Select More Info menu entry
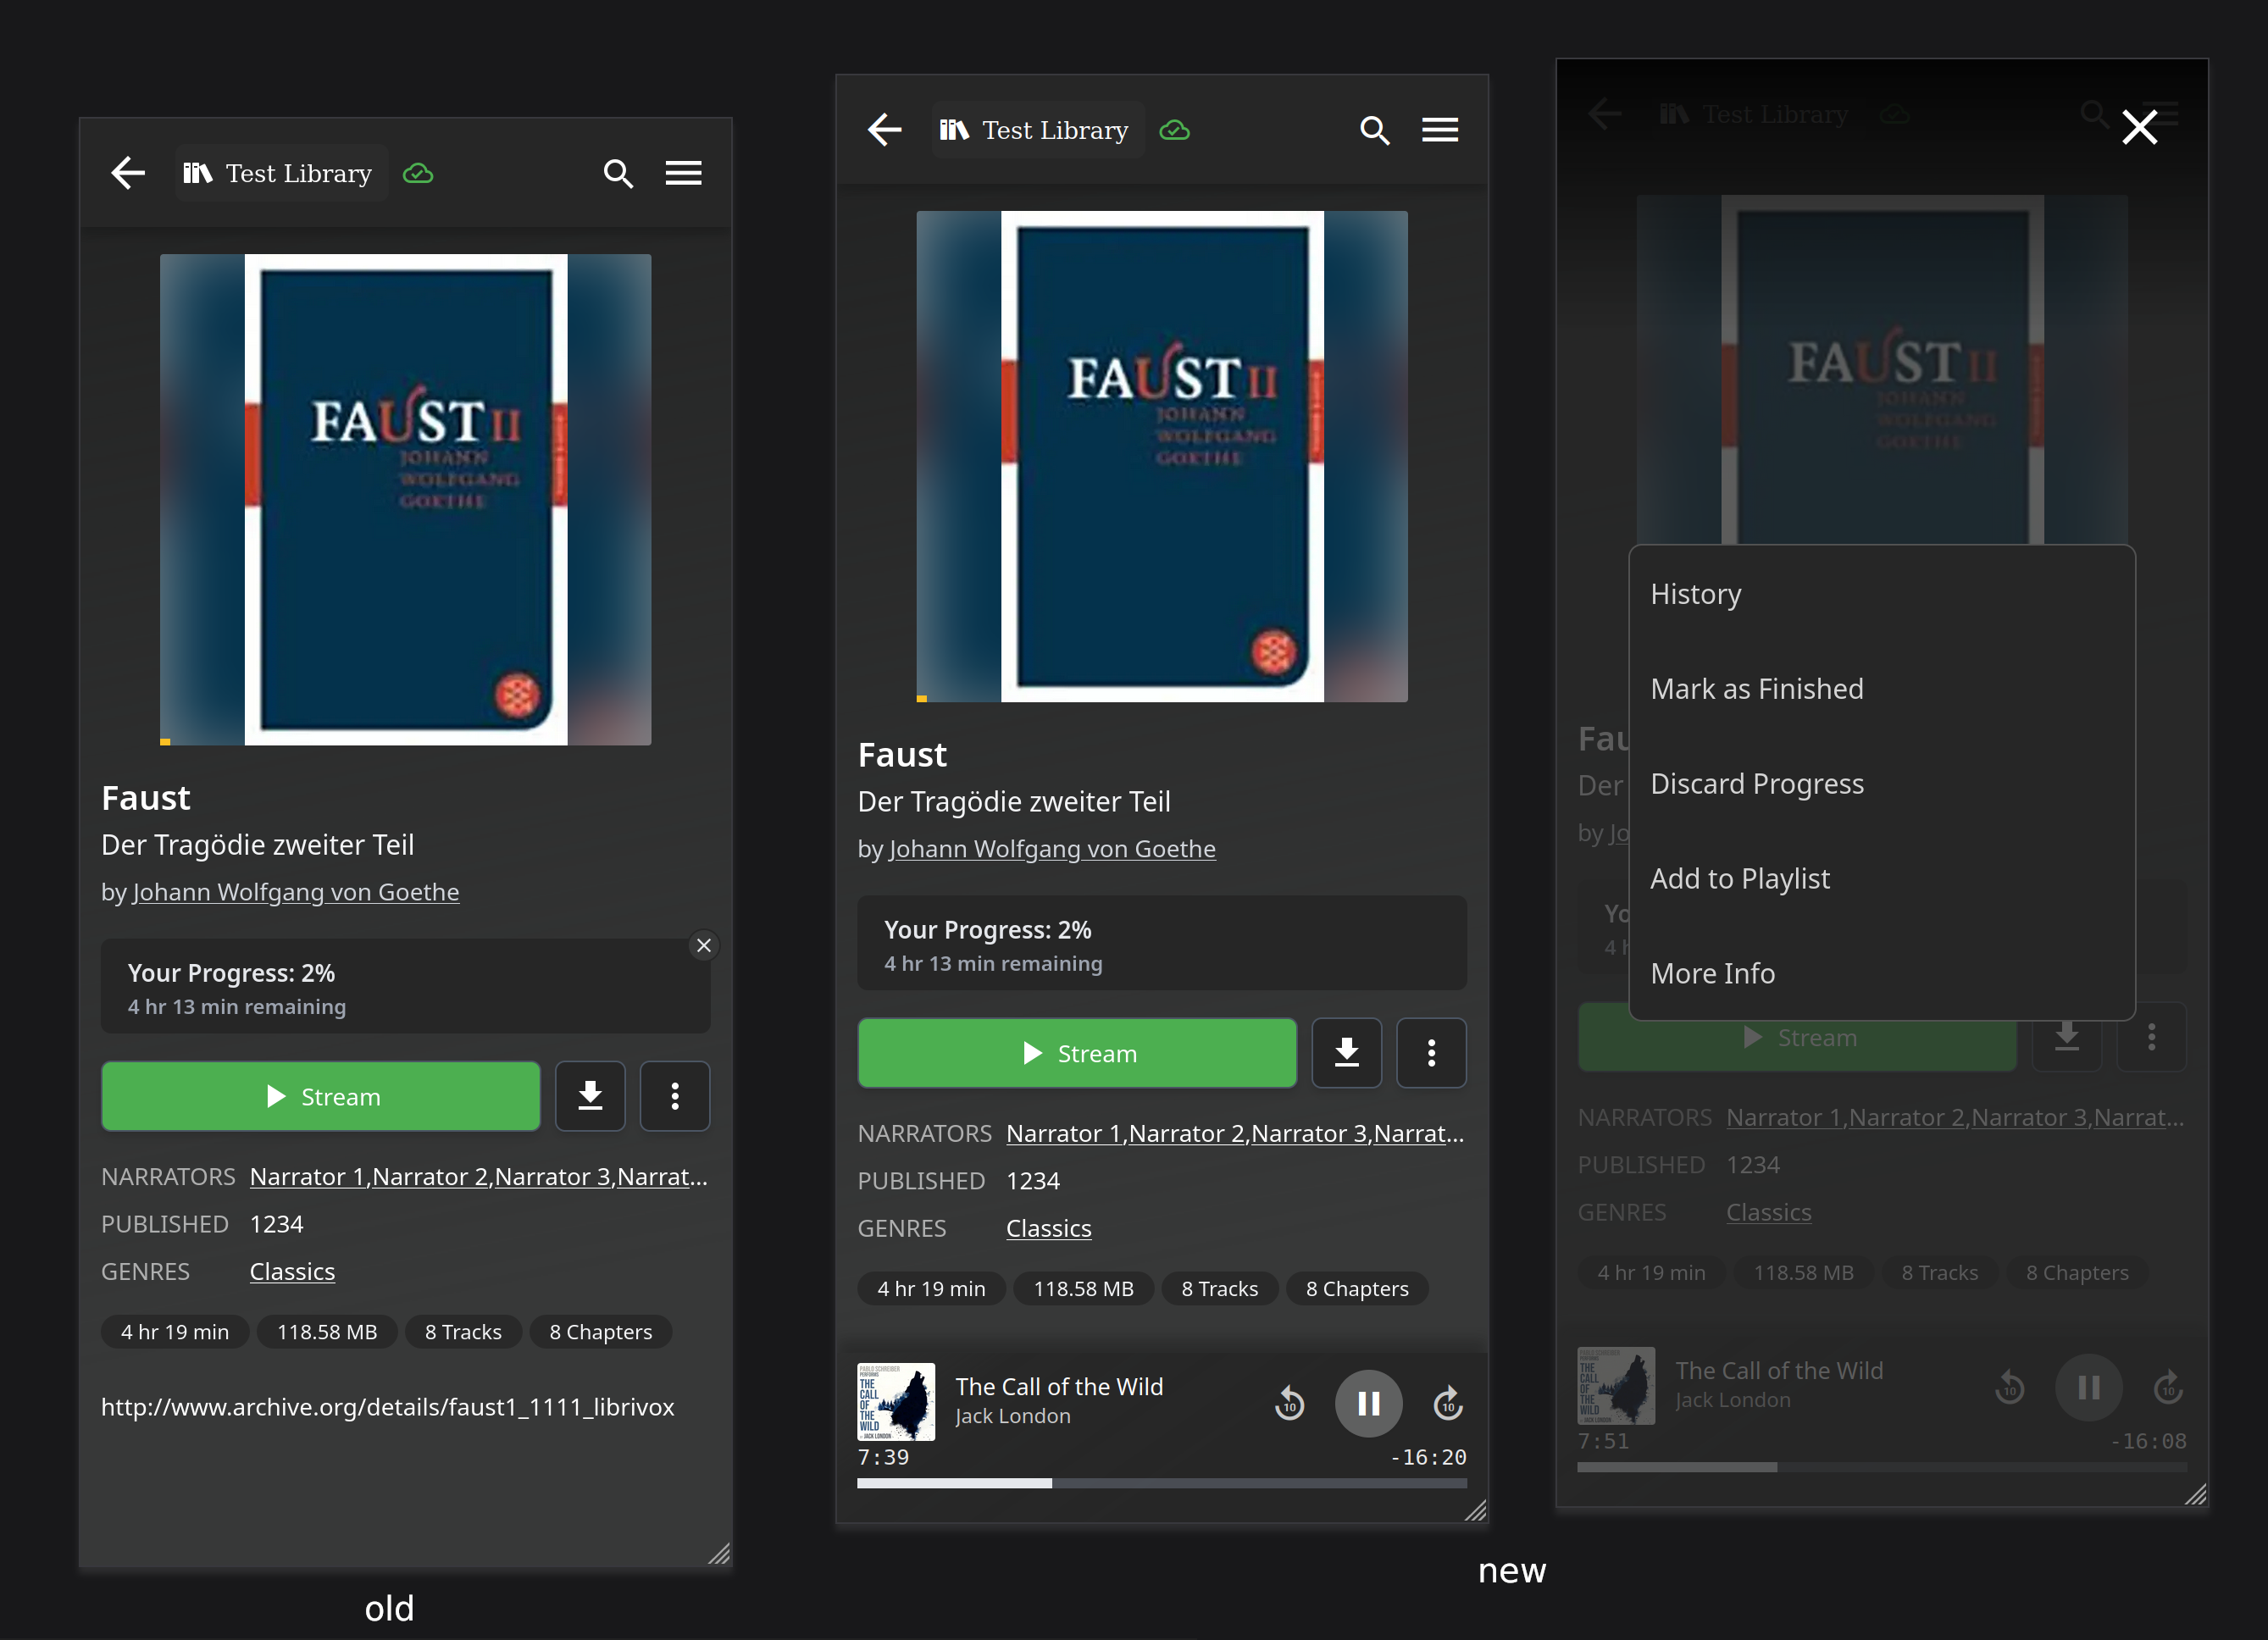The width and height of the screenshot is (2268, 1640). pos(1882,974)
